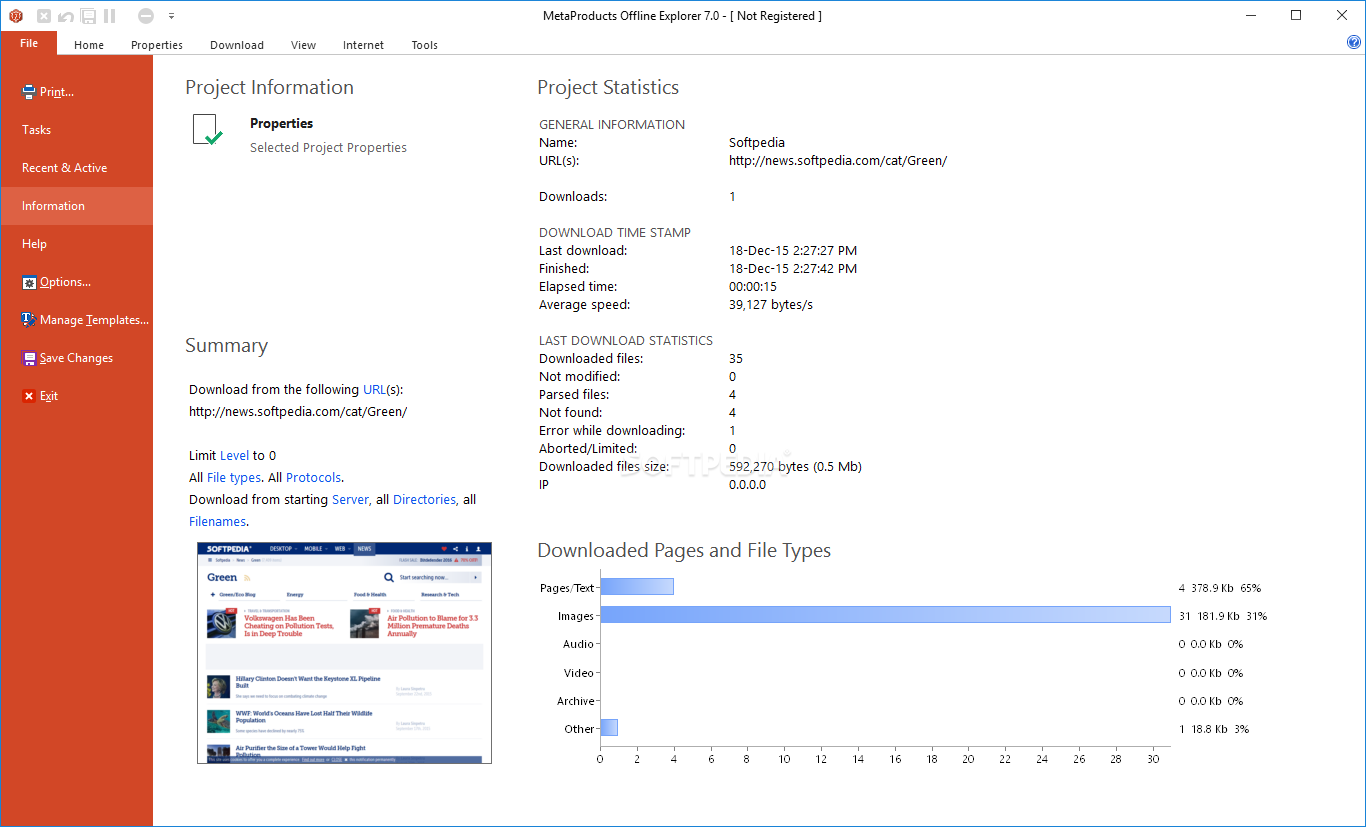Follow the URL link in Summary

point(374,390)
